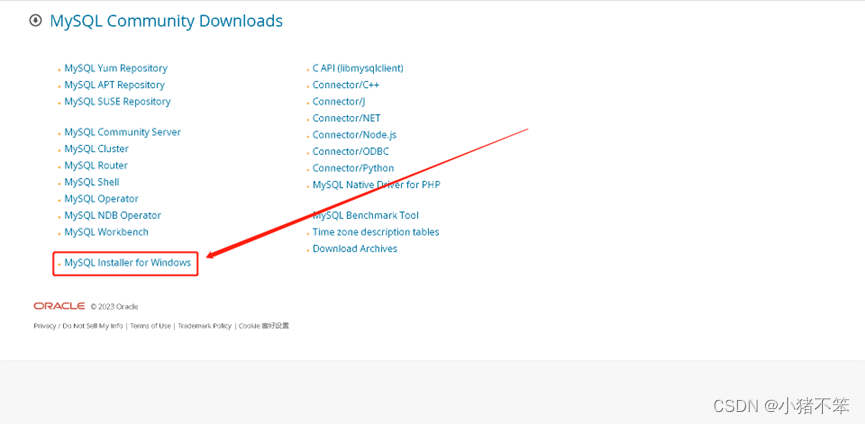The image size is (865, 424).
Task: Open the Connector/J link
Action: pos(339,101)
